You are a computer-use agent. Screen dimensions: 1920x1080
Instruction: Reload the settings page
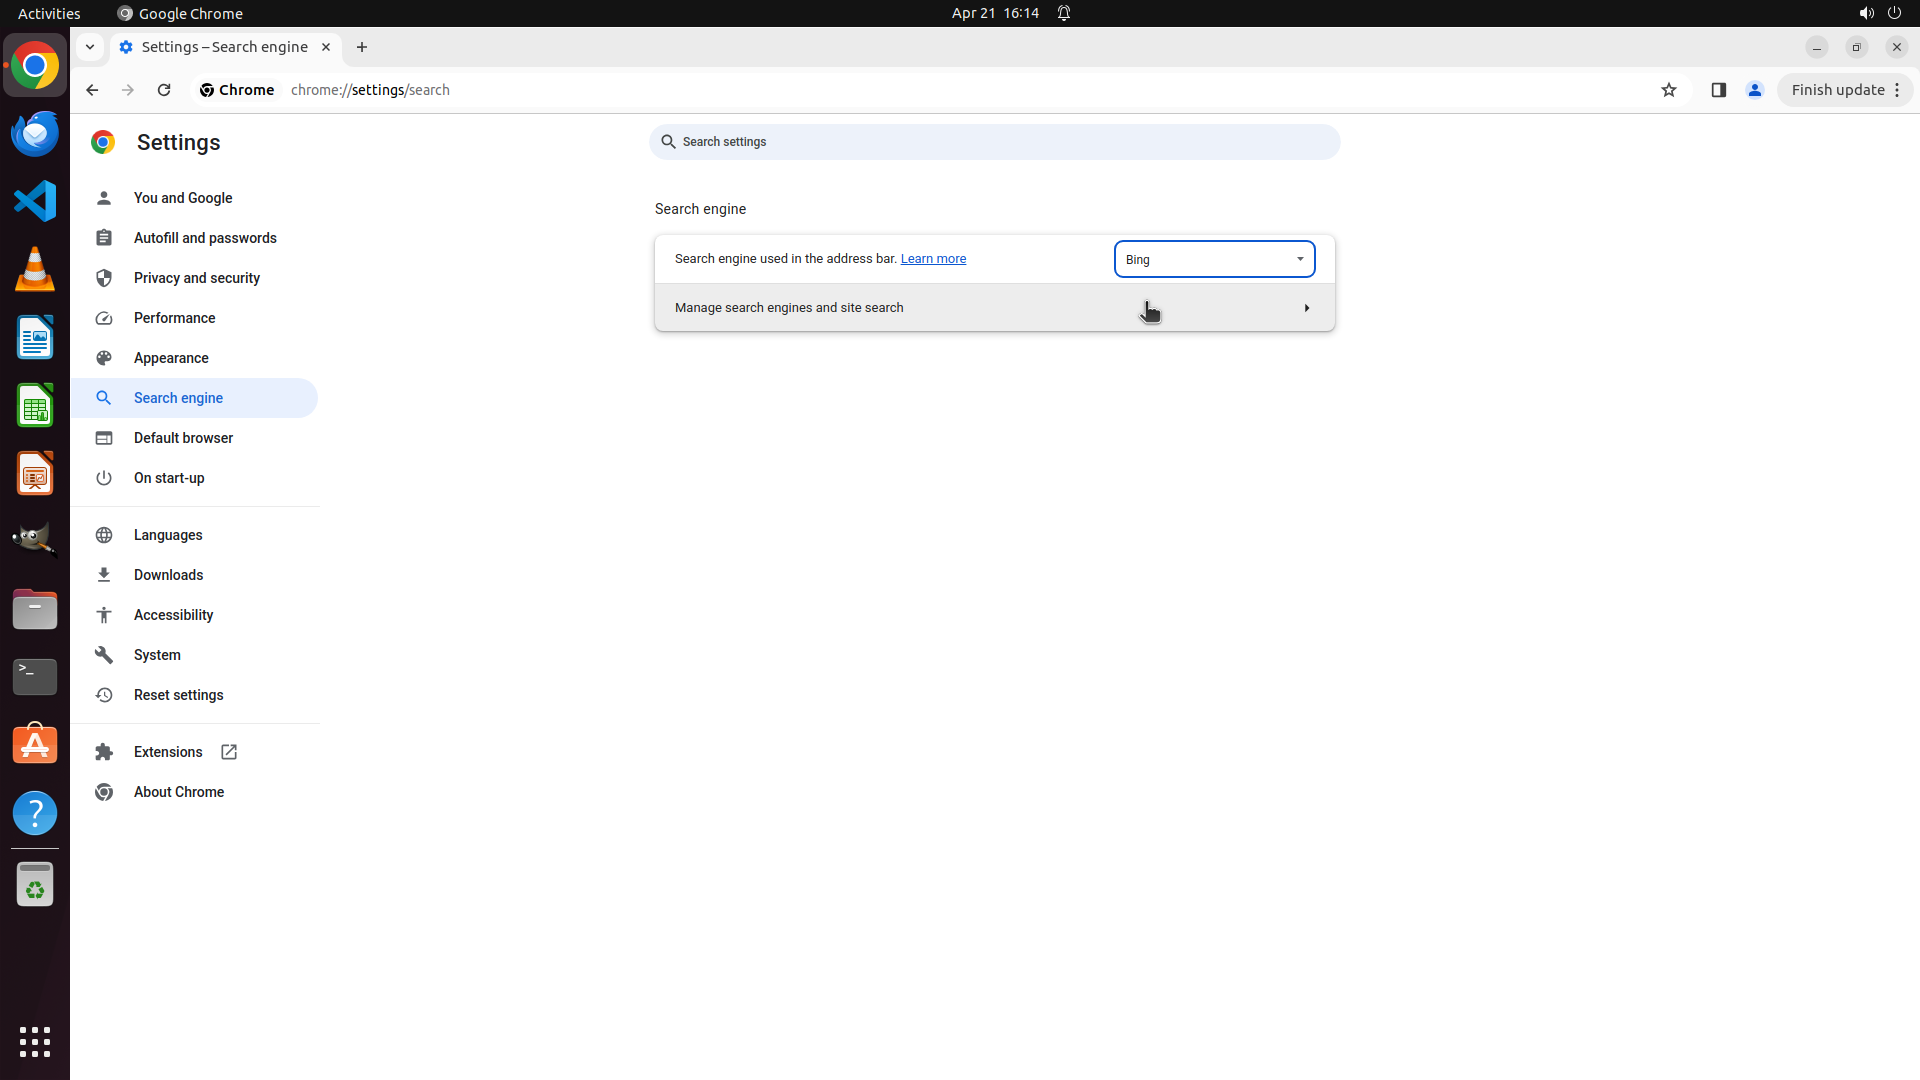(164, 90)
